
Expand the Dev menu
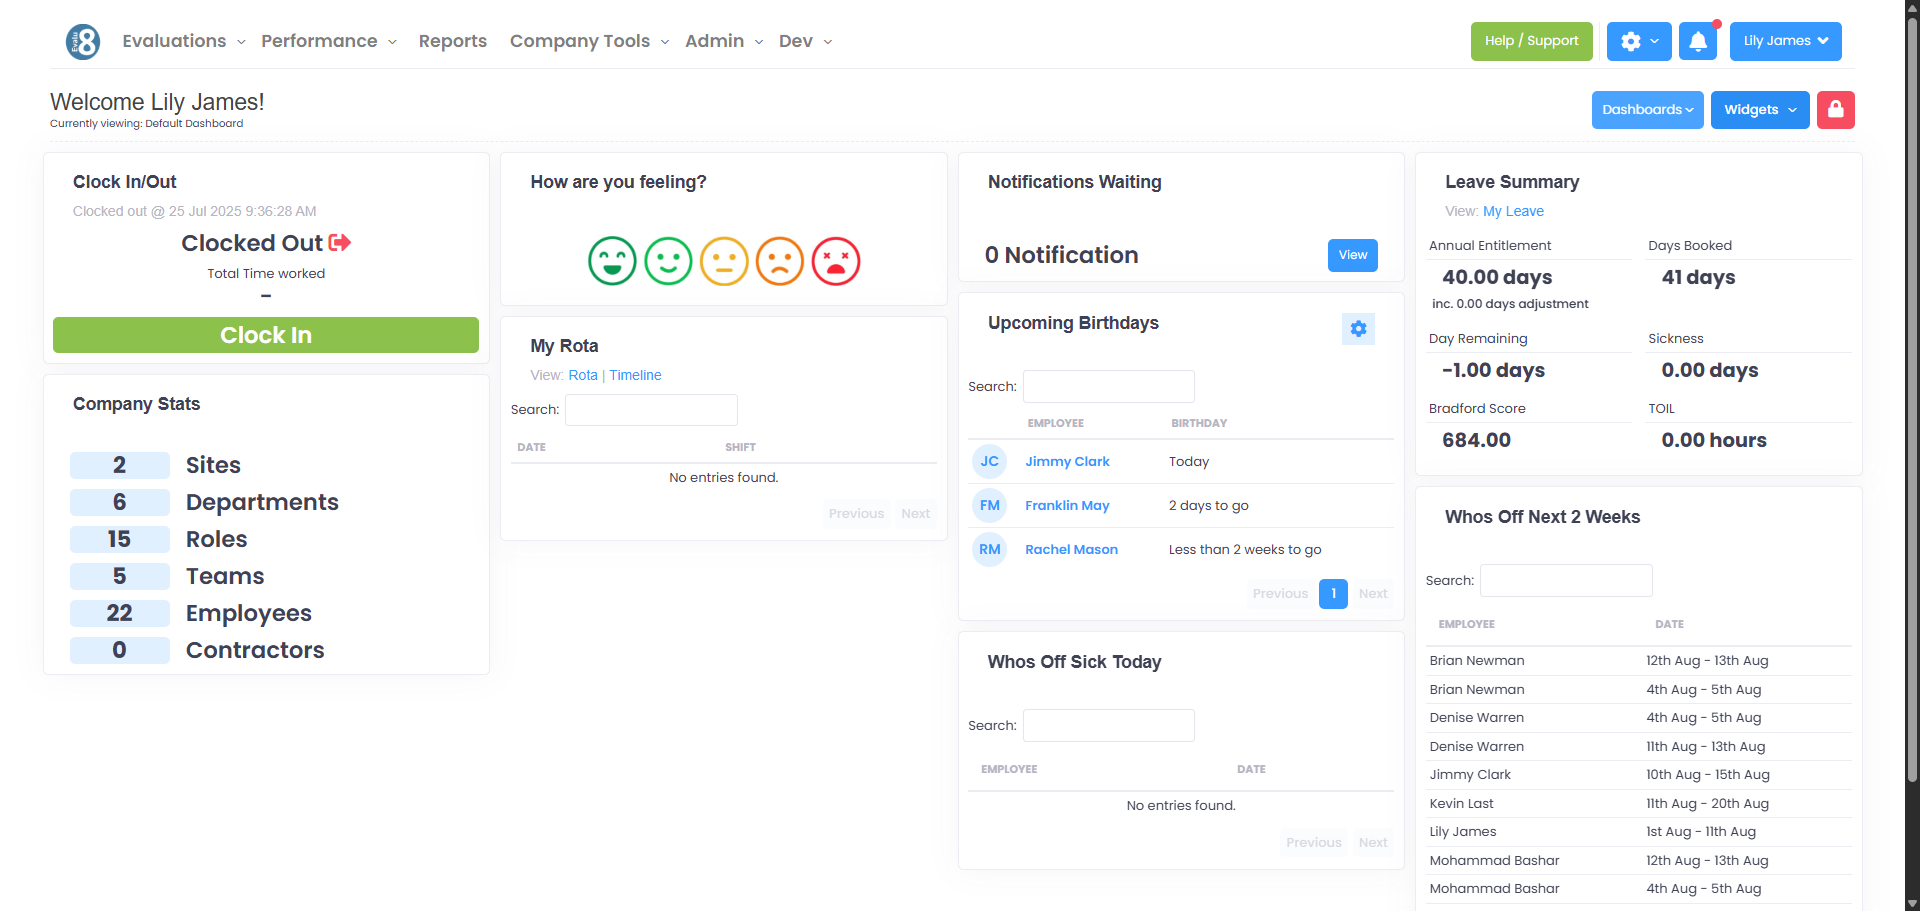805,41
